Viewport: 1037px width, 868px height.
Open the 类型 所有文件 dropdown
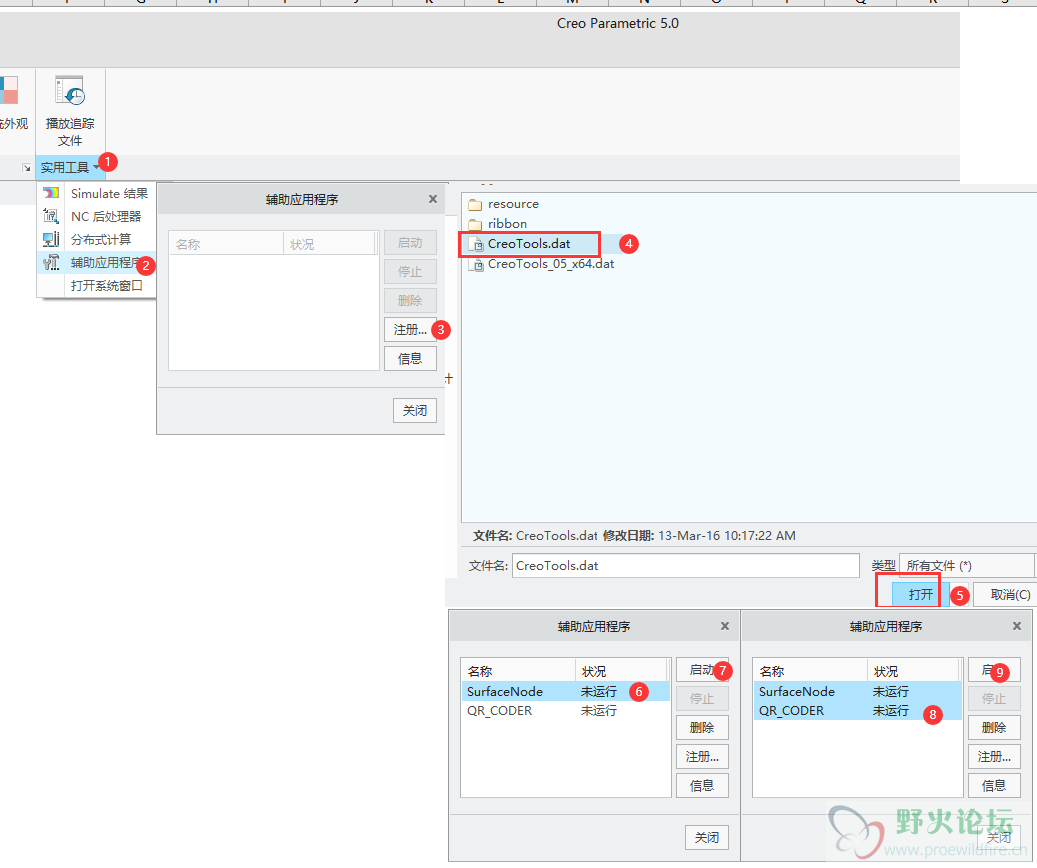(x=966, y=566)
